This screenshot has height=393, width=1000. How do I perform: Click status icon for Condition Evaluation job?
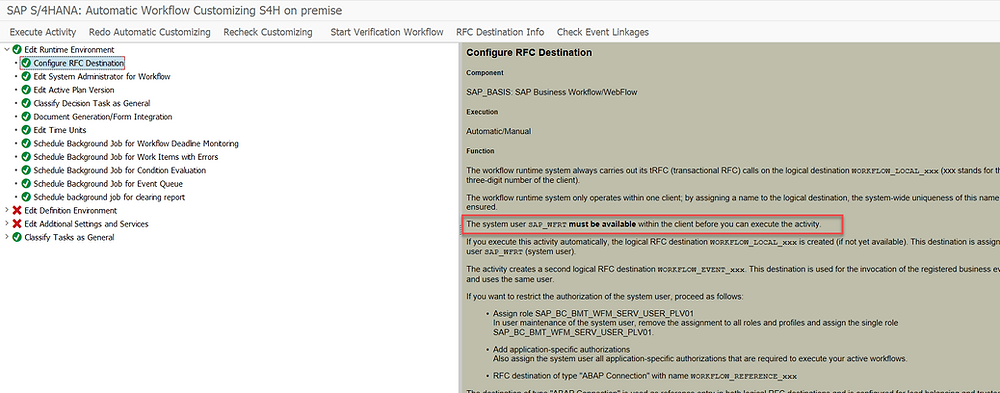click(x=26, y=170)
